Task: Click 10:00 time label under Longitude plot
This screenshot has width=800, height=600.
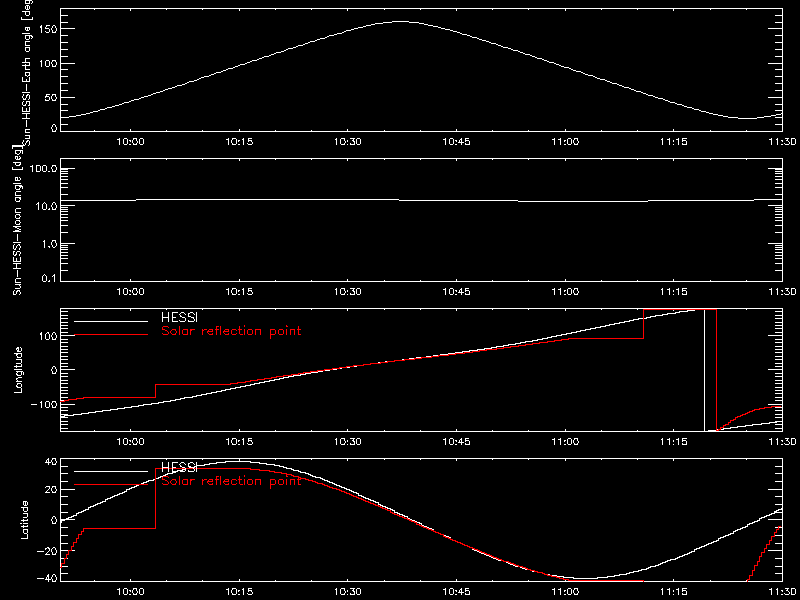Action: (x=131, y=441)
